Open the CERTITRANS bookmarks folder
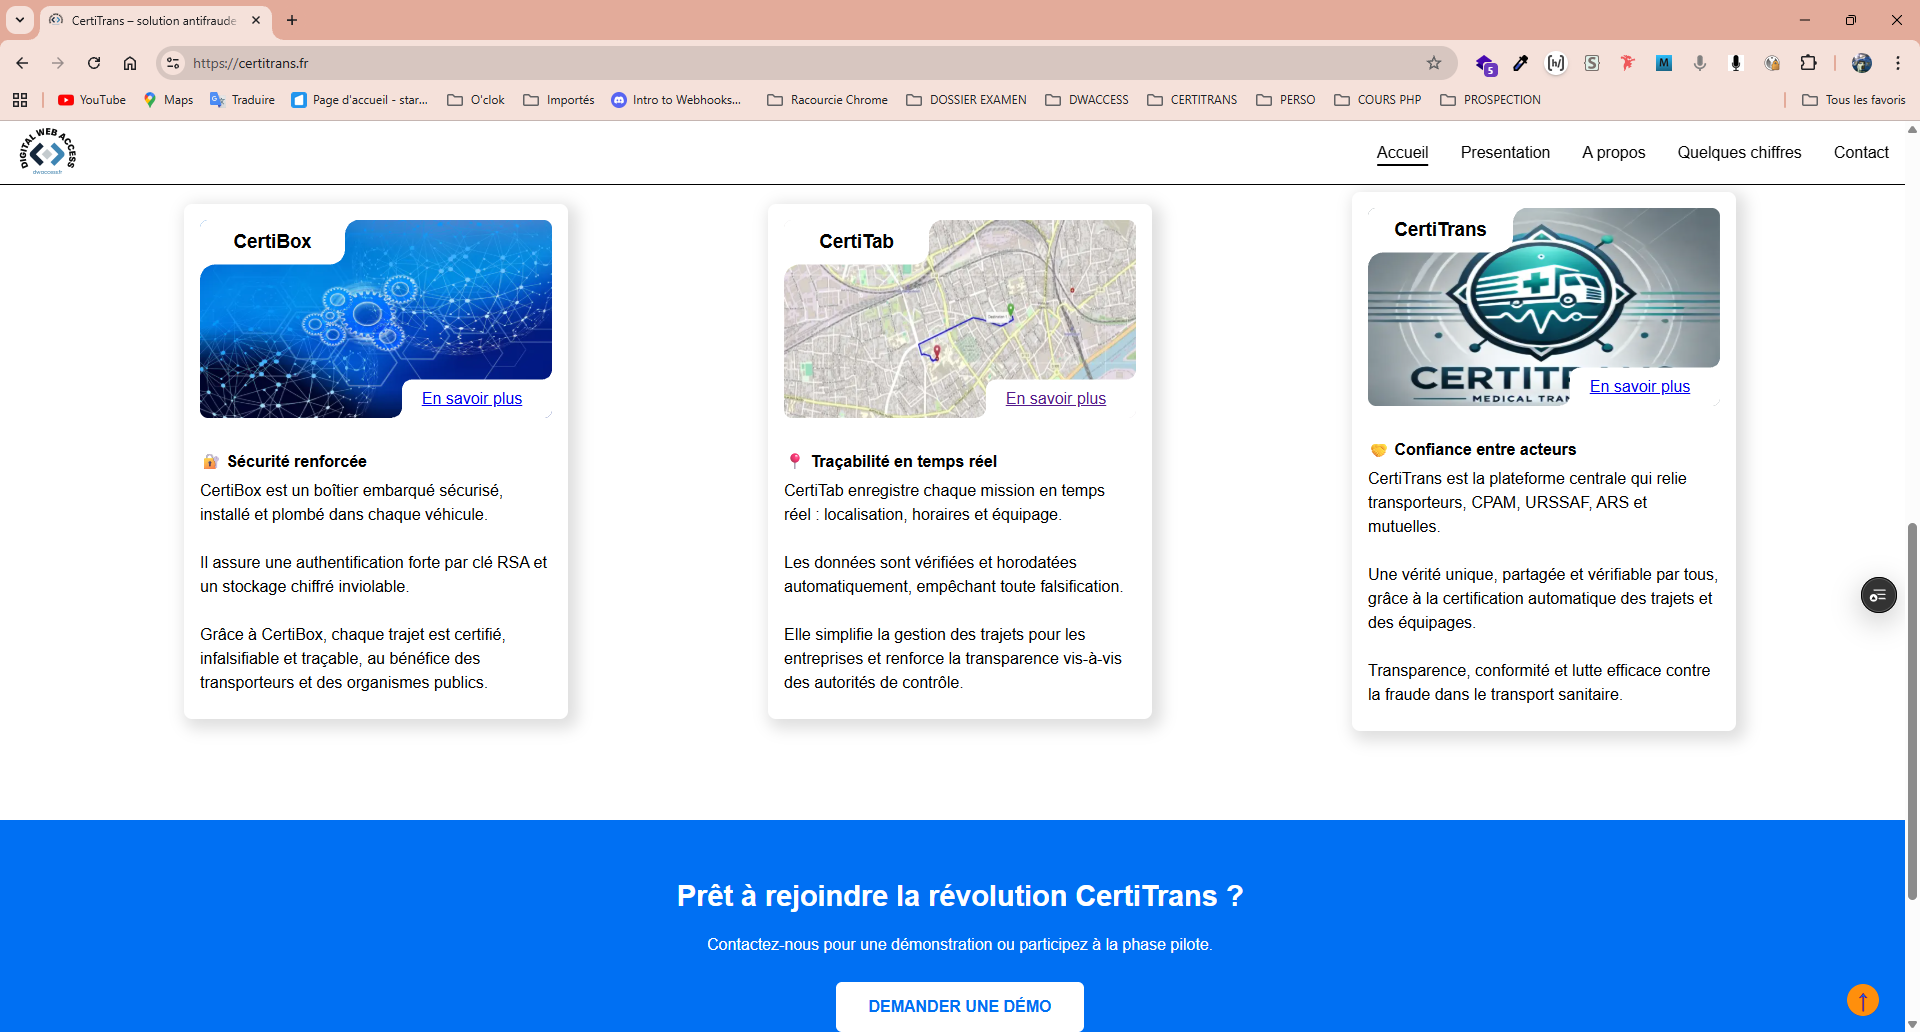Viewport: 1920px width, 1032px height. click(1192, 100)
